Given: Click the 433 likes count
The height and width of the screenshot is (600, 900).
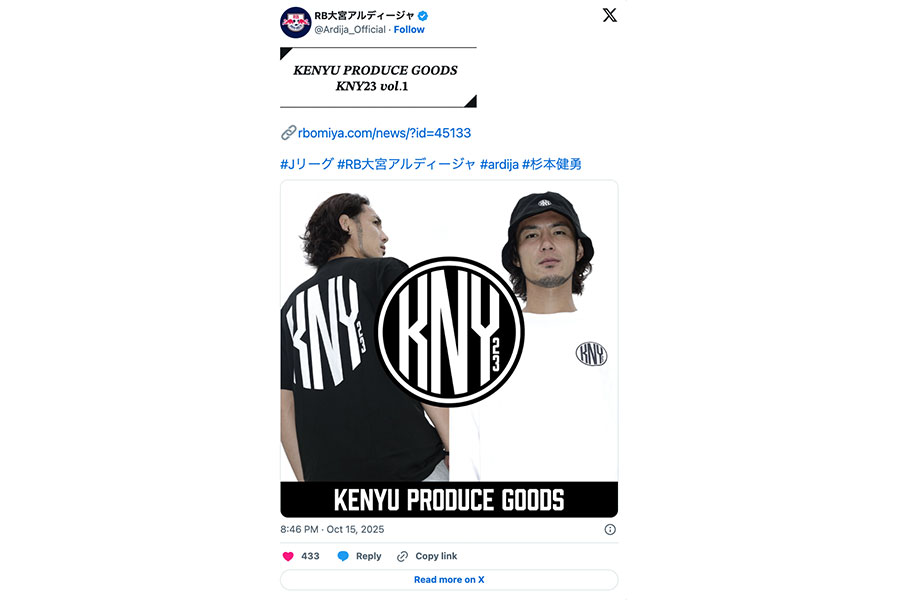Looking at the screenshot, I should (x=310, y=556).
